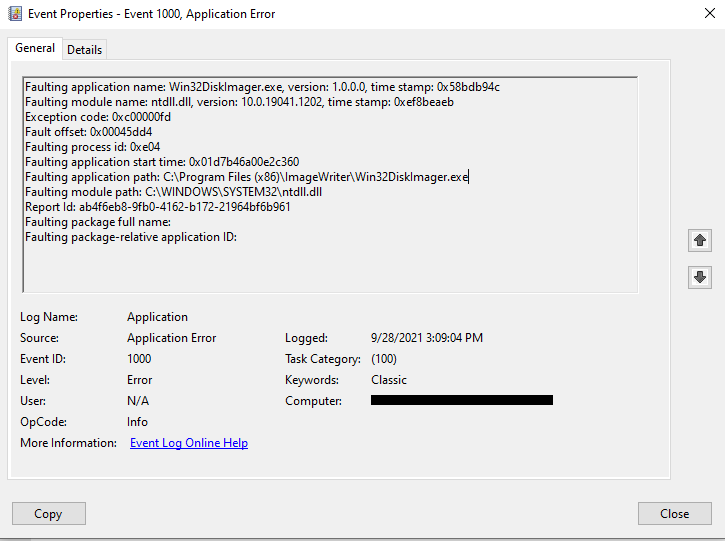Click the up arrow previous event button
Screen dimensions: 725x541
click(x=700, y=240)
